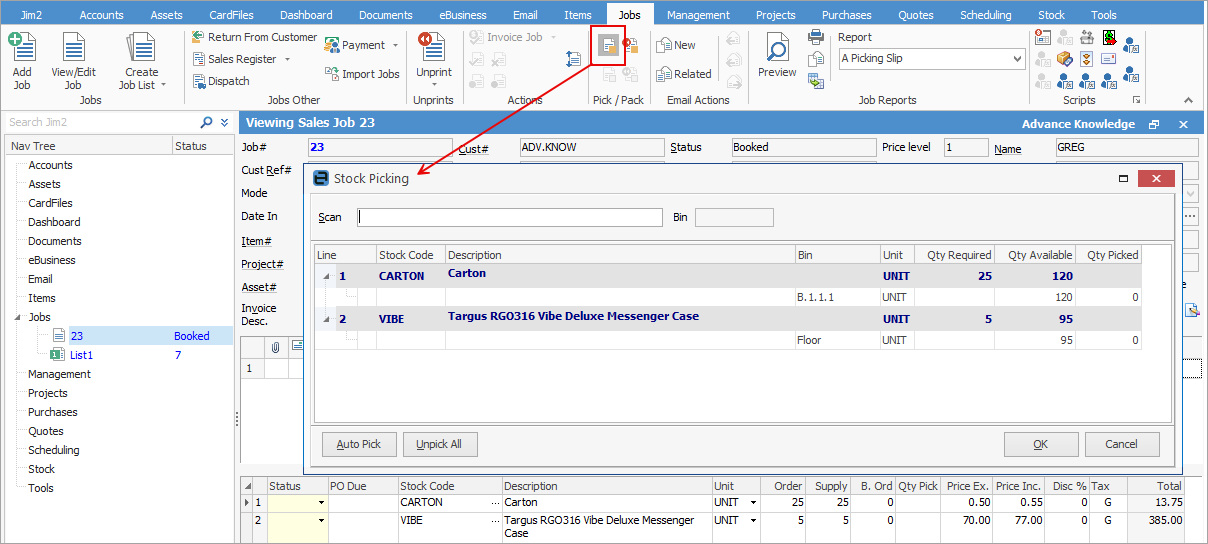This screenshot has height=544, width=1208.
Task: Select Return From Customer in ribbon
Action: coord(254,37)
